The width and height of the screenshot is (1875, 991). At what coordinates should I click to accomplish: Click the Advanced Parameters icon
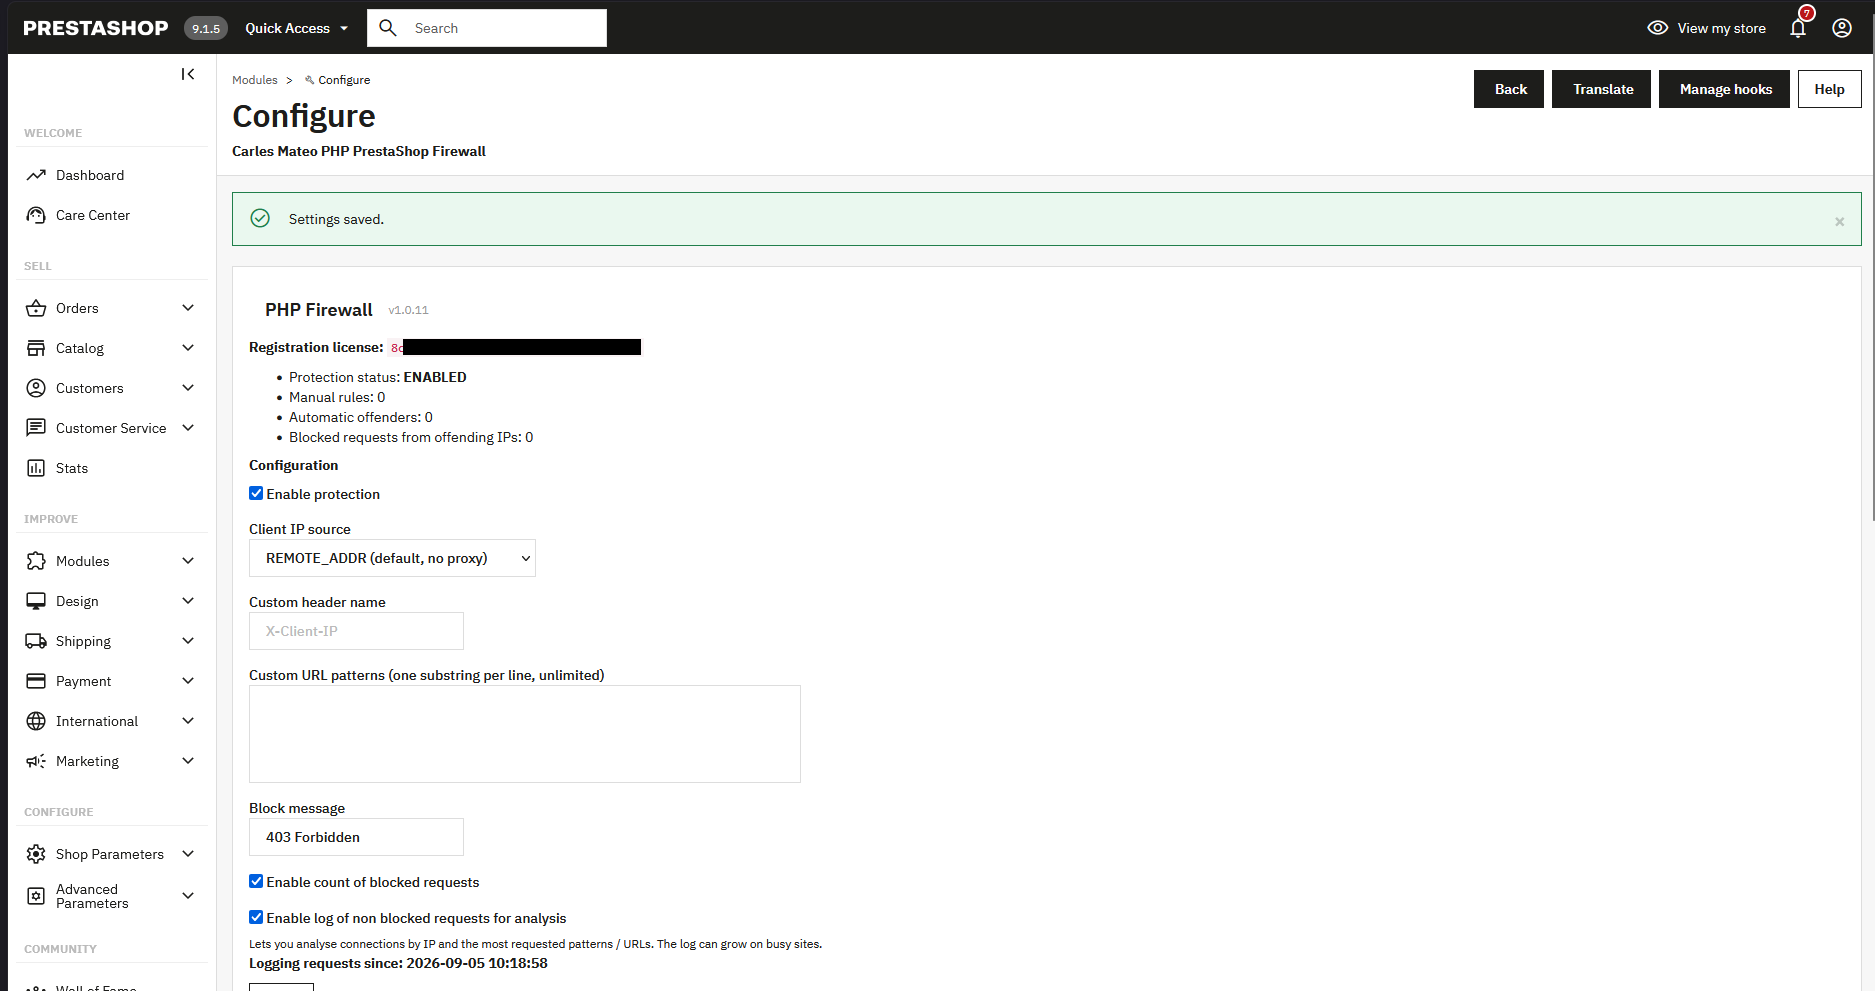36,896
